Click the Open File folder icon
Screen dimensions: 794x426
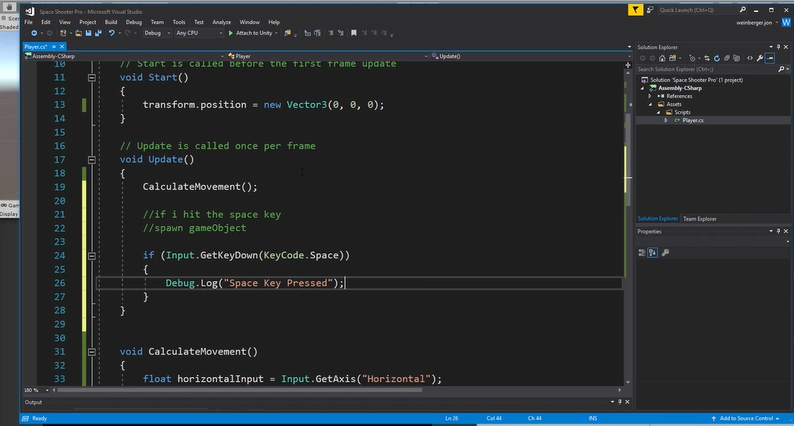[78, 33]
